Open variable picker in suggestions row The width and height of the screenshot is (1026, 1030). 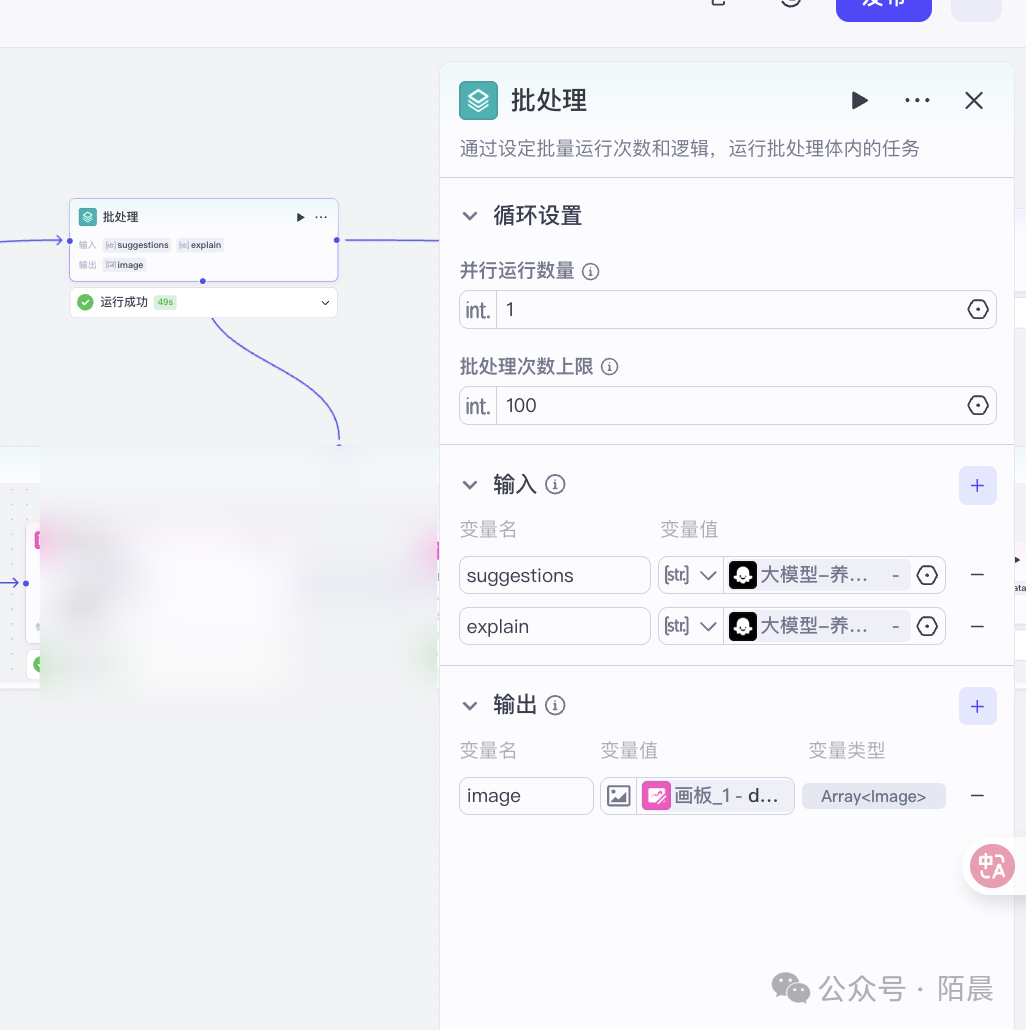click(x=927, y=575)
